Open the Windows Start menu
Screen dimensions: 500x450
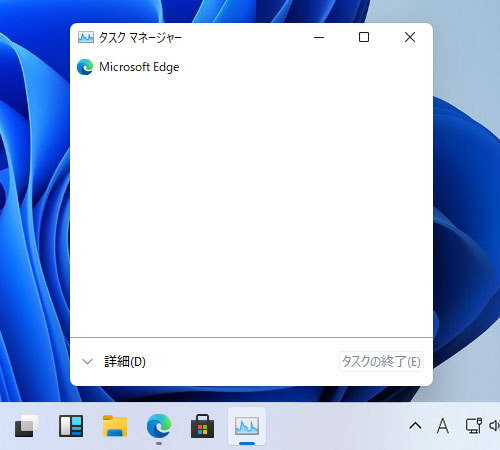coord(26,426)
